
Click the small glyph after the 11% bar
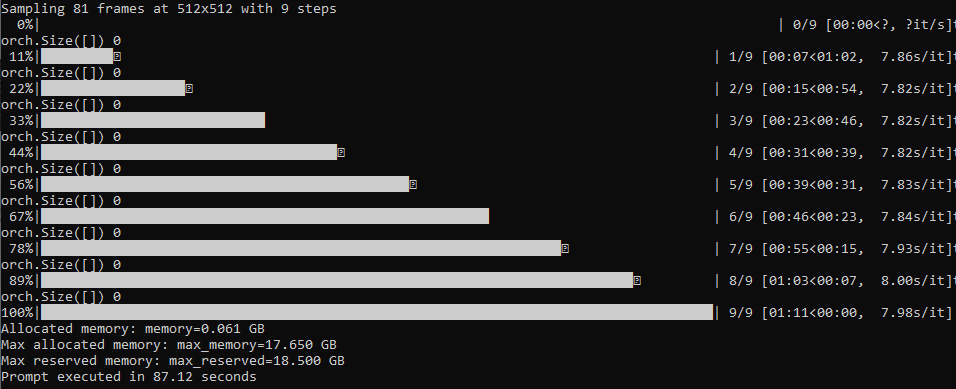[118, 56]
